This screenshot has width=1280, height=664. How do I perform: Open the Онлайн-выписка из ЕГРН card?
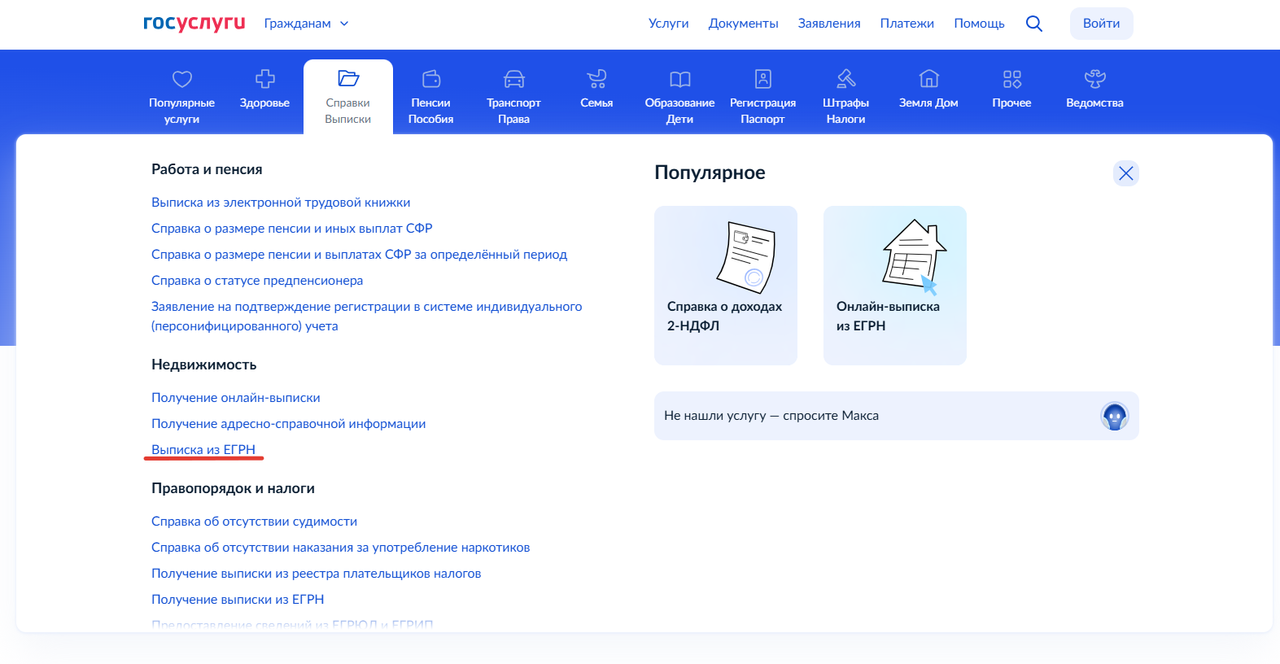[x=895, y=285]
